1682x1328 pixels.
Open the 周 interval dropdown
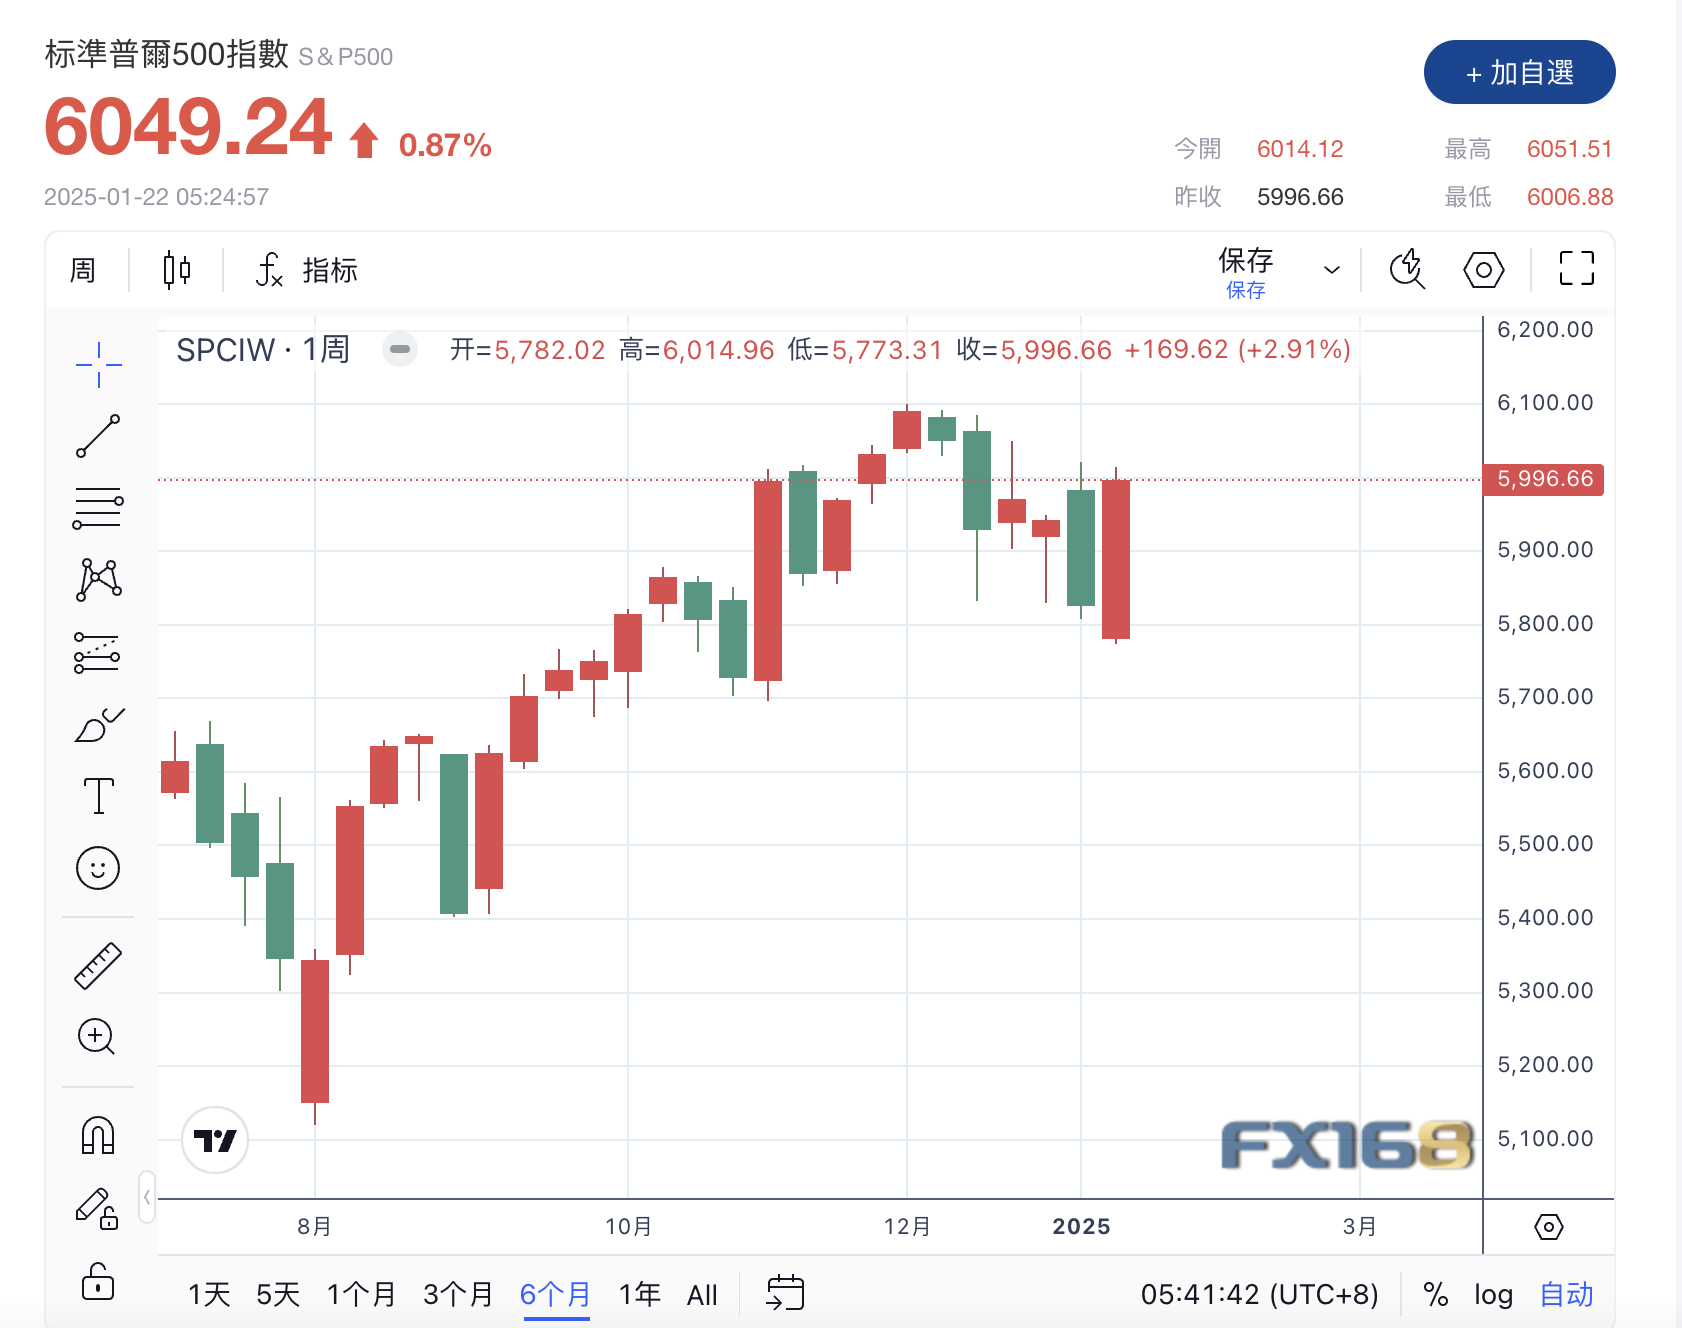(x=83, y=270)
